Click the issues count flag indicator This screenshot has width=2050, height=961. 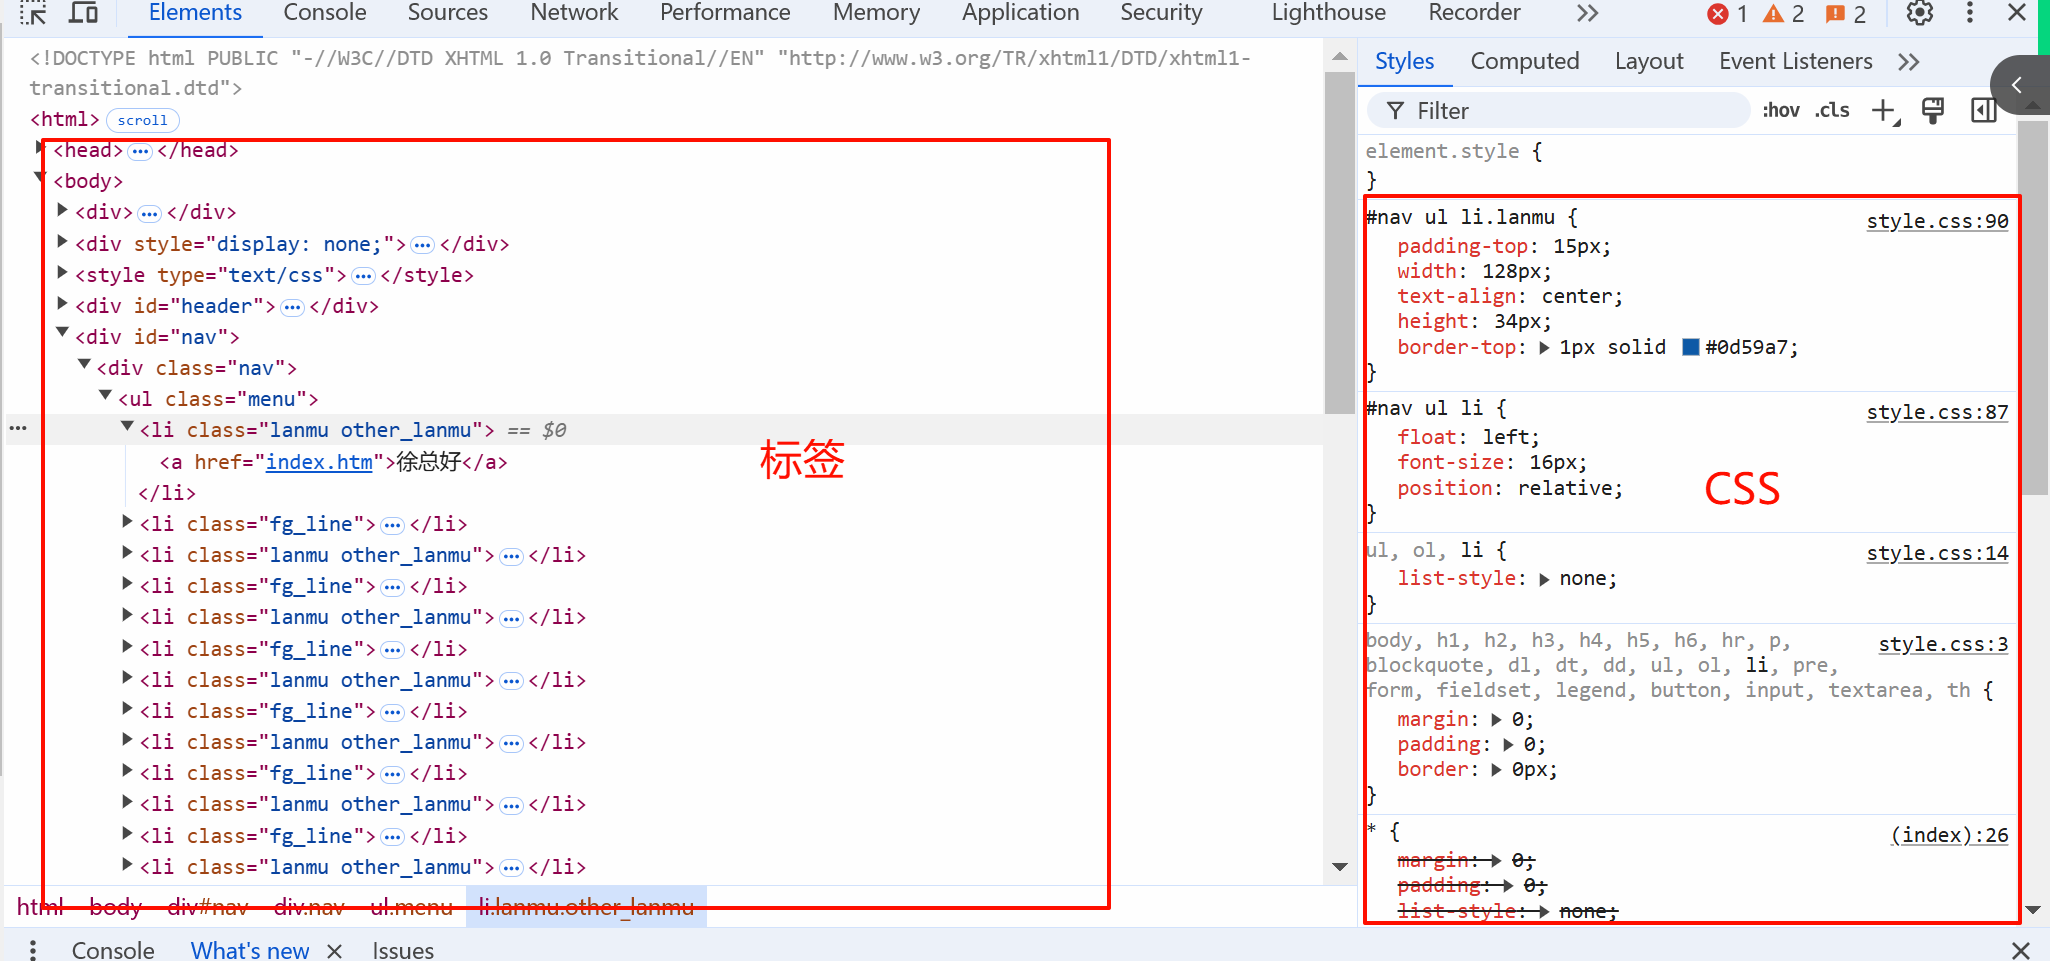(x=1846, y=14)
